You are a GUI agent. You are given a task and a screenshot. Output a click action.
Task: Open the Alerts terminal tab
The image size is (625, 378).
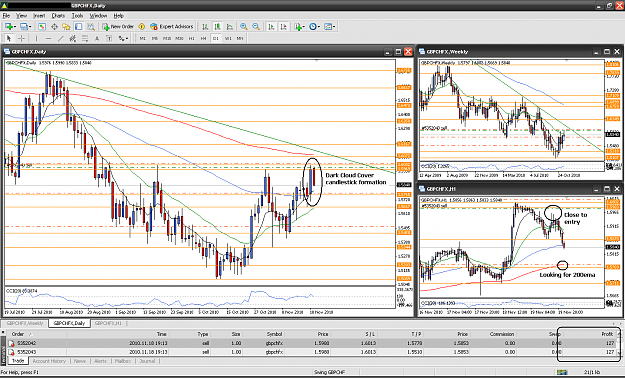click(x=100, y=361)
